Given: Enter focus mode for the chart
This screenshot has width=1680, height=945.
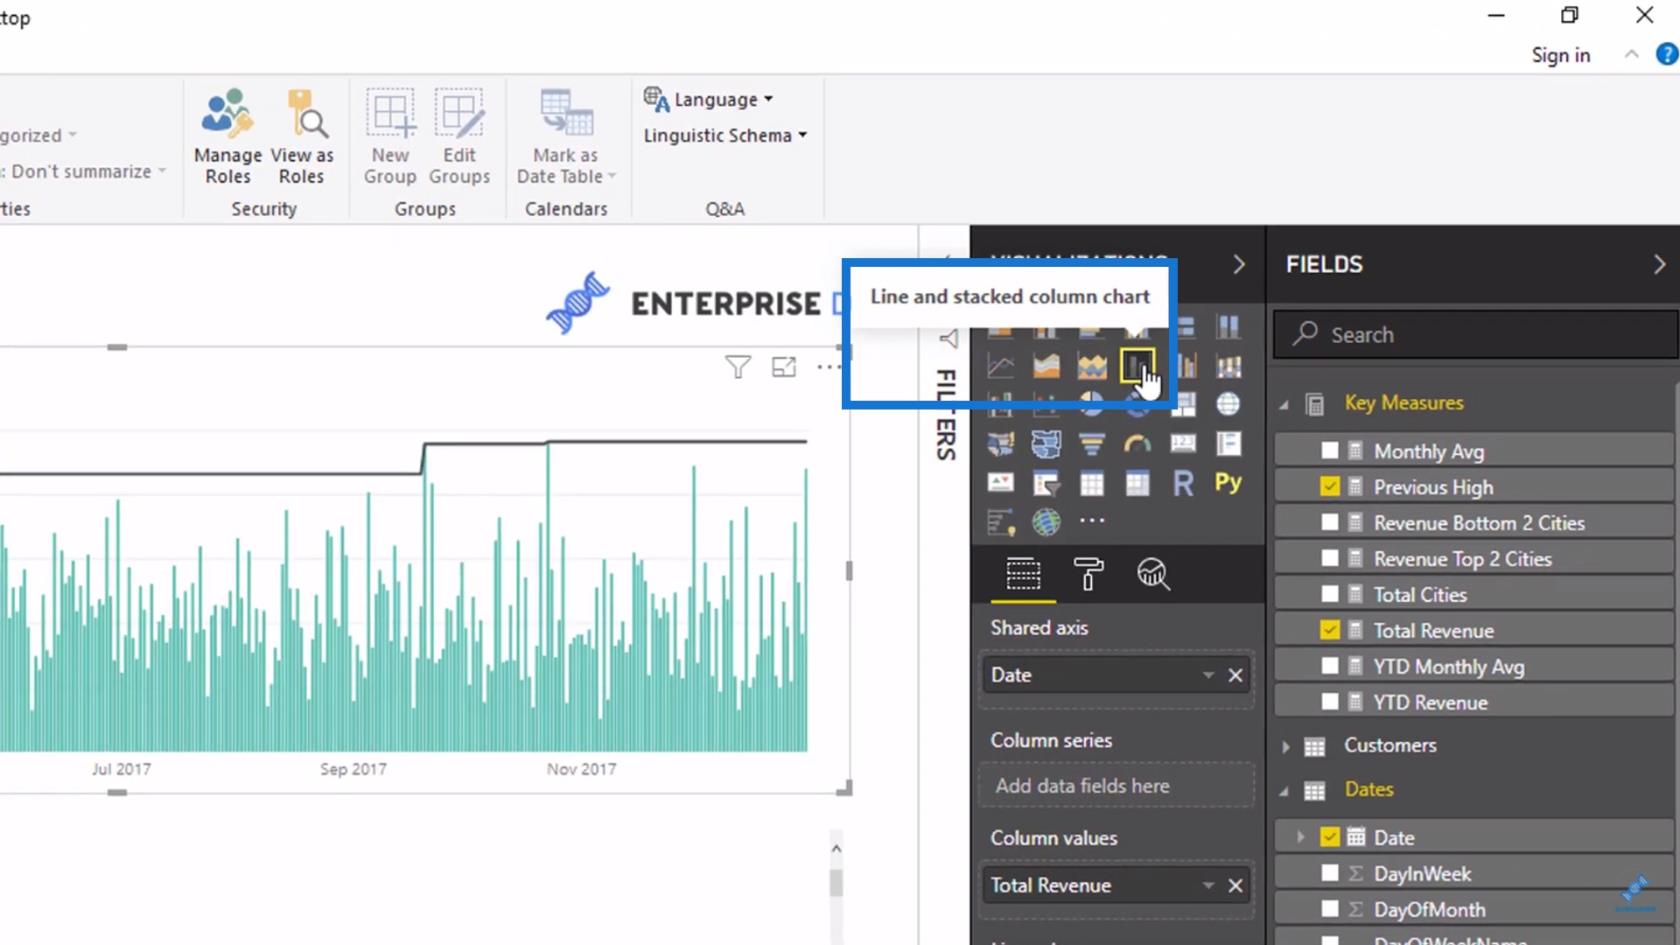Looking at the screenshot, I should coord(784,367).
